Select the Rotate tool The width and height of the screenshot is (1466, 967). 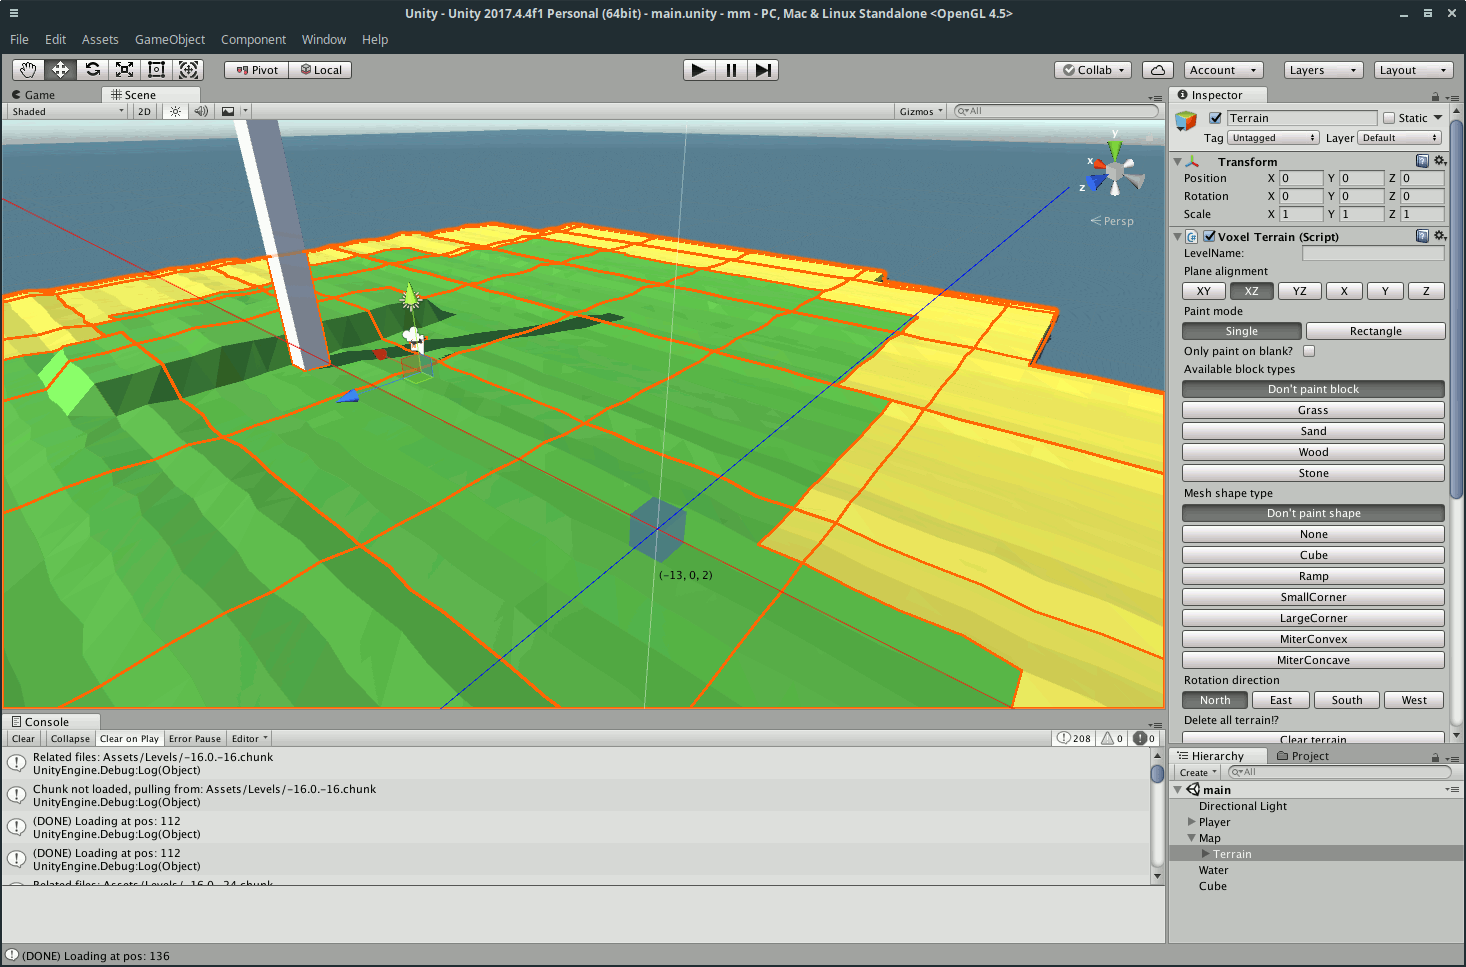click(92, 70)
